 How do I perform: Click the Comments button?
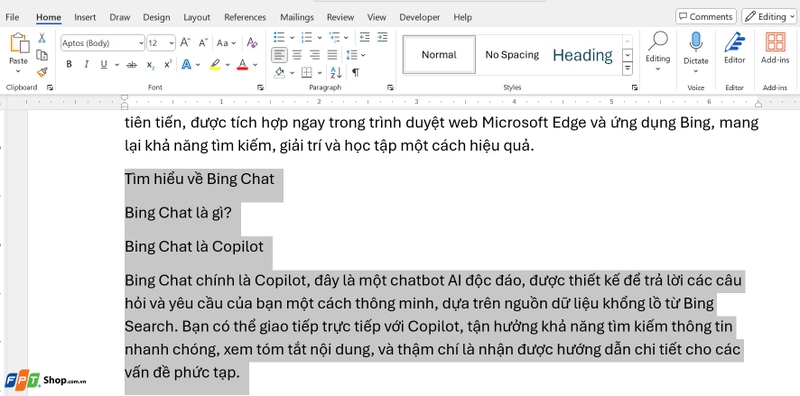(x=706, y=16)
